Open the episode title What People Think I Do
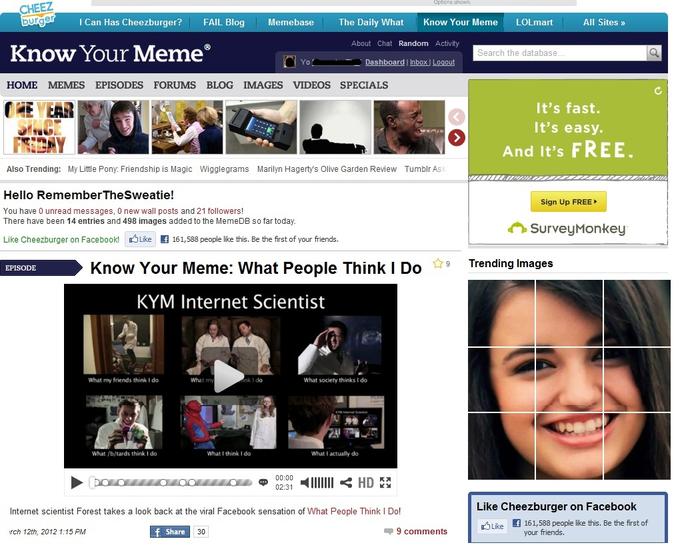 pos(256,268)
